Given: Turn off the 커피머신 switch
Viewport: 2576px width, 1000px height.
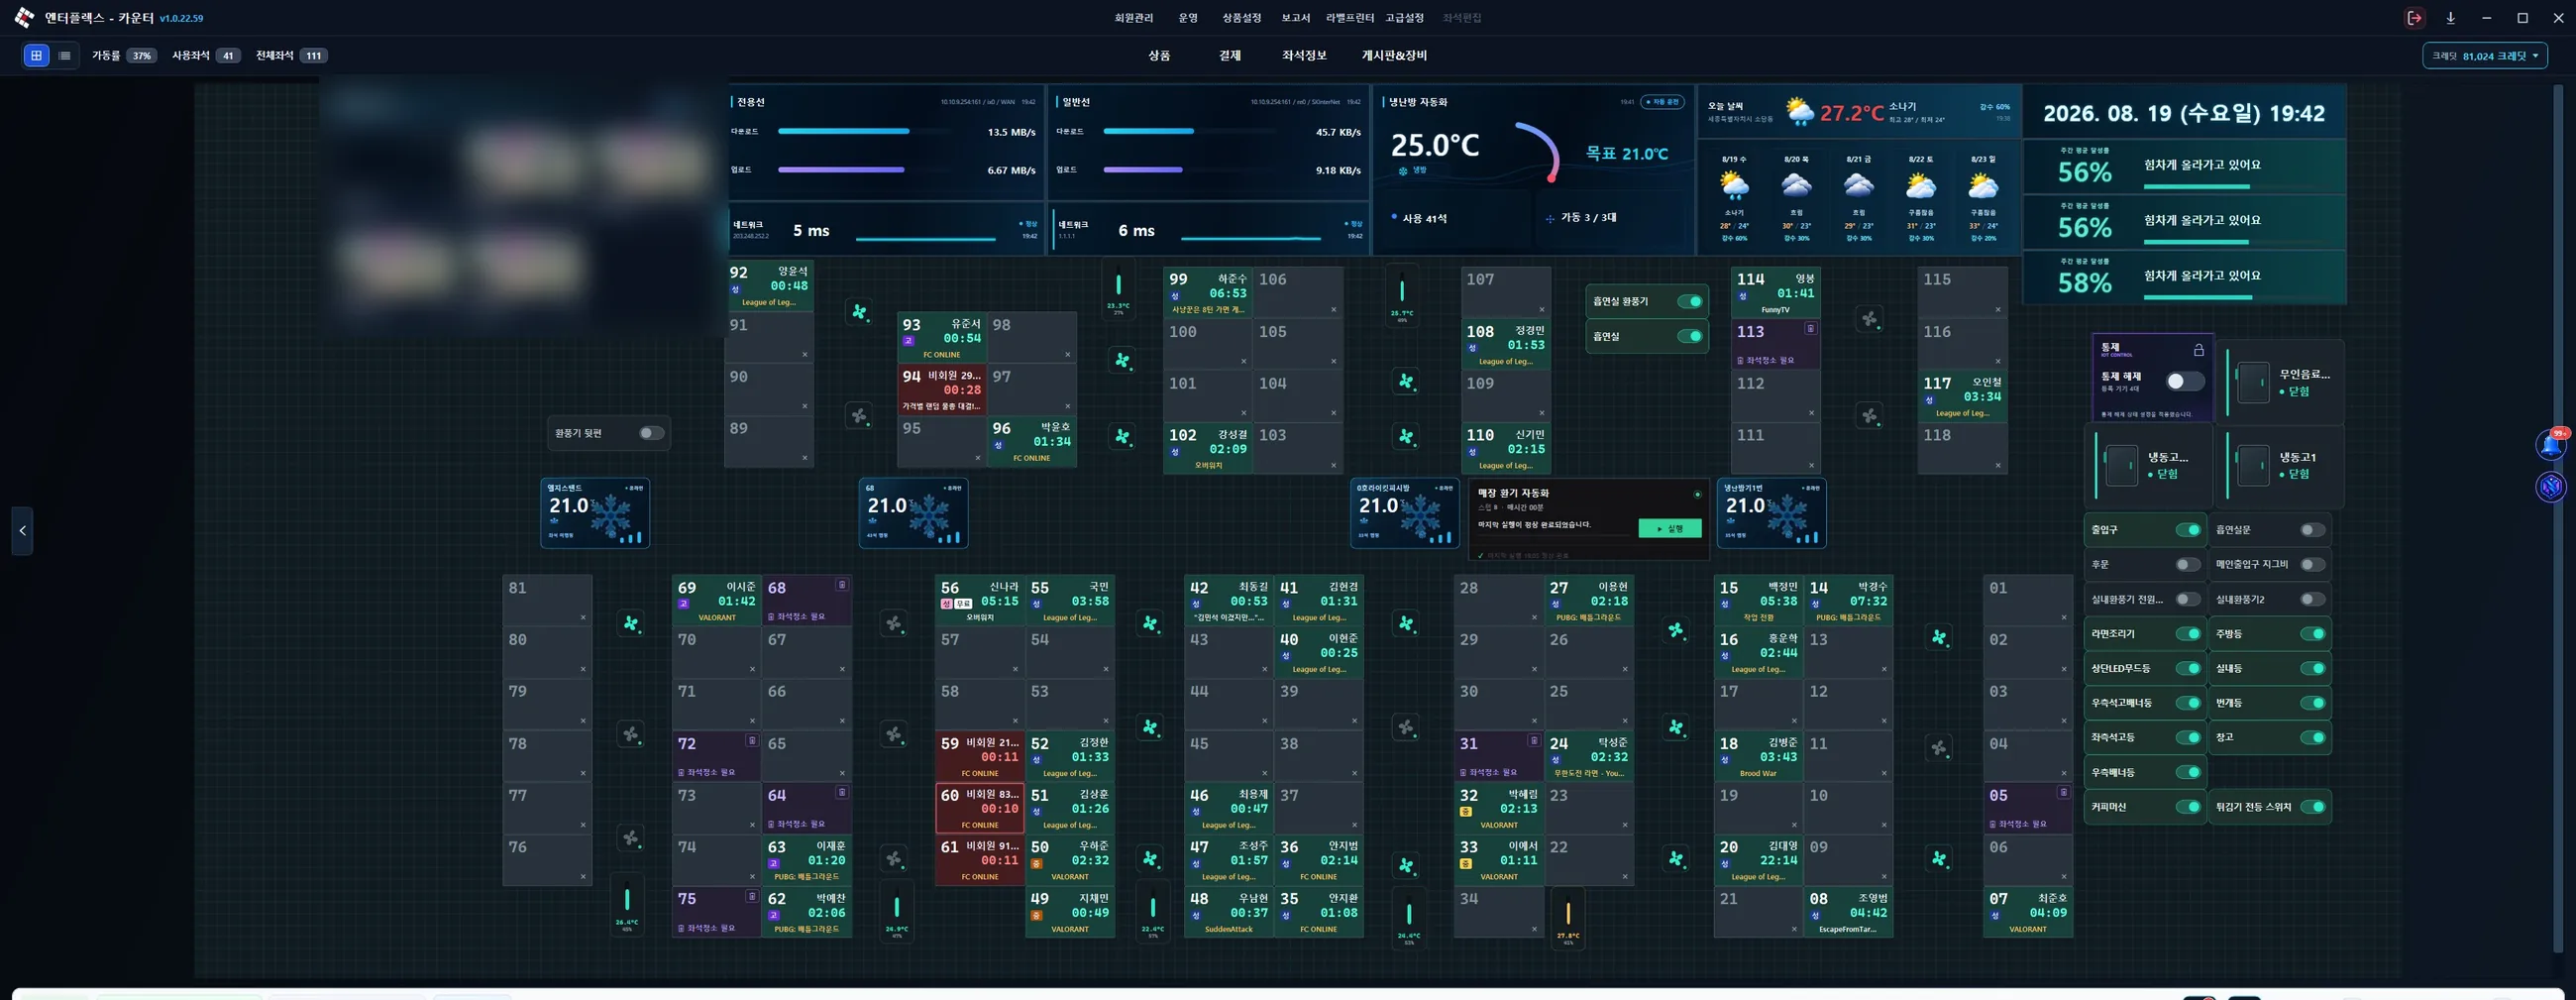Looking at the screenshot, I should [x=2188, y=807].
